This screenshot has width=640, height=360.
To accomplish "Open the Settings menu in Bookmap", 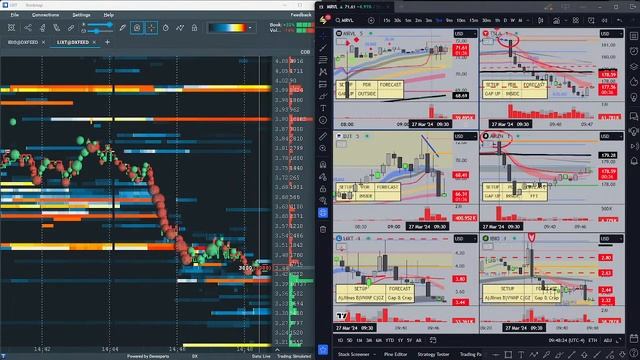I will (x=81, y=15).
